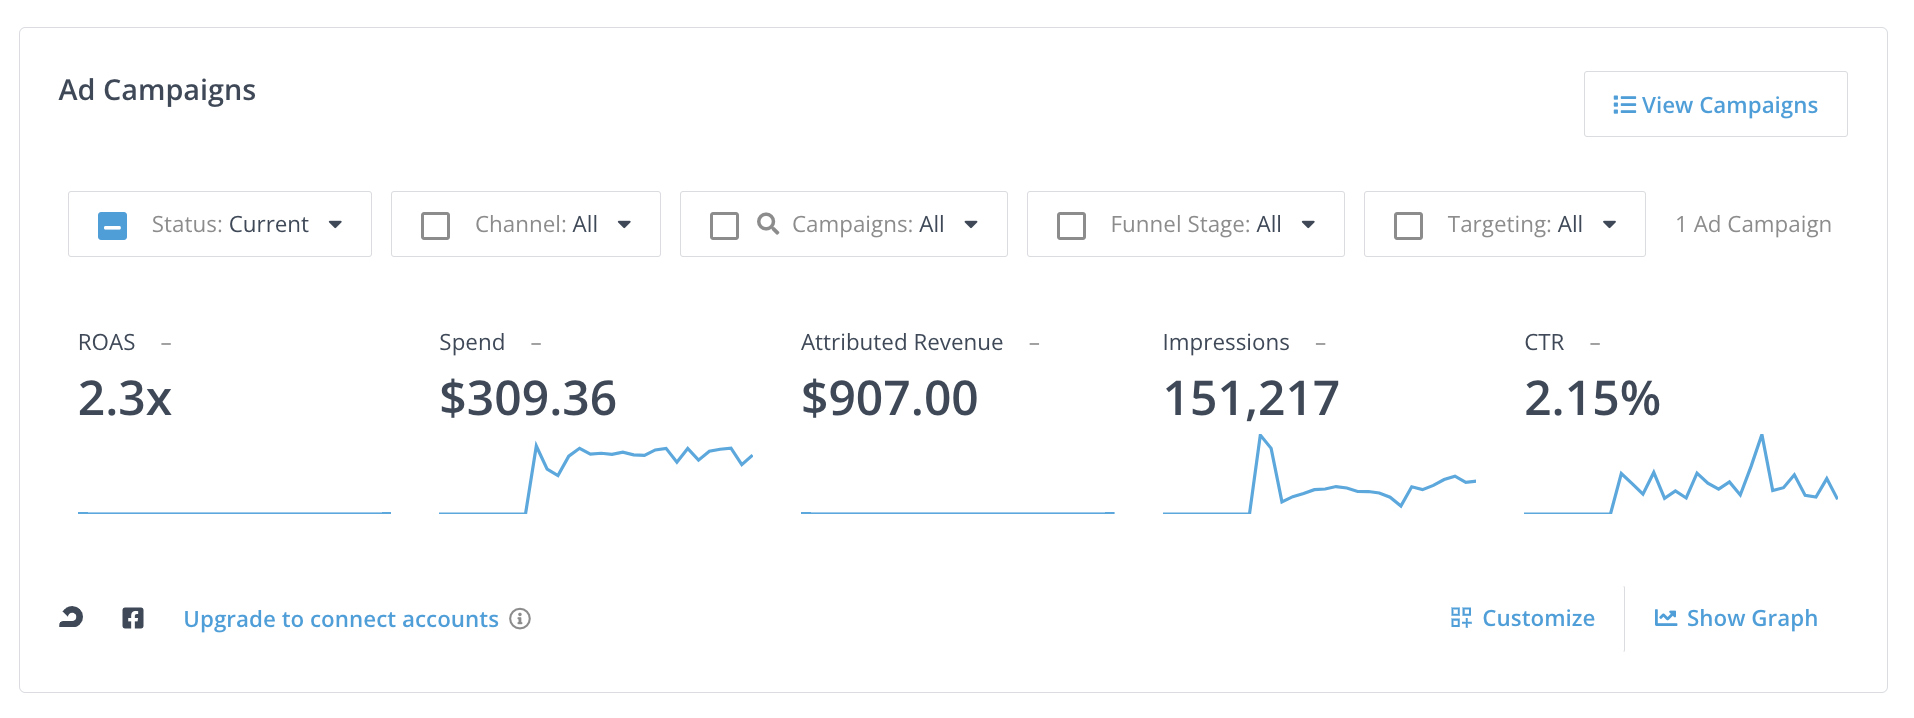Image resolution: width=1914 pixels, height=718 pixels.
Task: Click the Facebook account icon
Action: [133, 618]
